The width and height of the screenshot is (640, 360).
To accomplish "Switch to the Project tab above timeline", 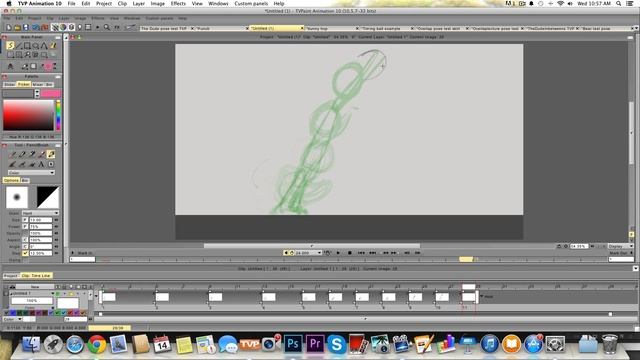I will [x=11, y=276].
